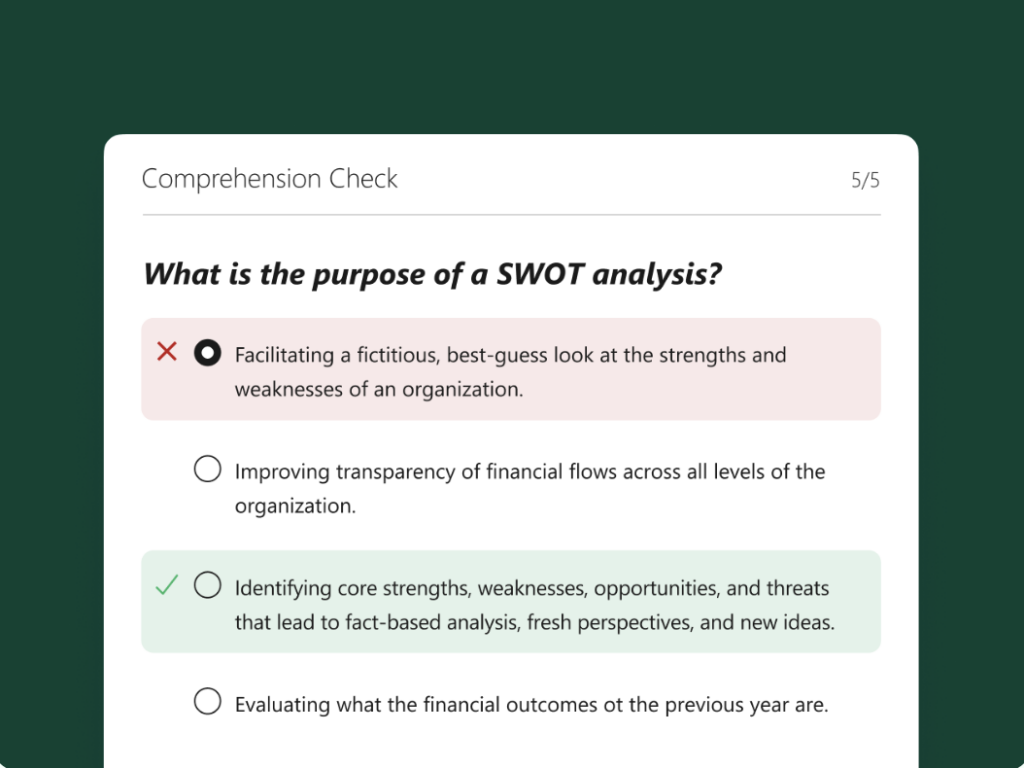1024x768 pixels.
Task: Select the 'Improving transparency' radio button
Action: click(207, 469)
